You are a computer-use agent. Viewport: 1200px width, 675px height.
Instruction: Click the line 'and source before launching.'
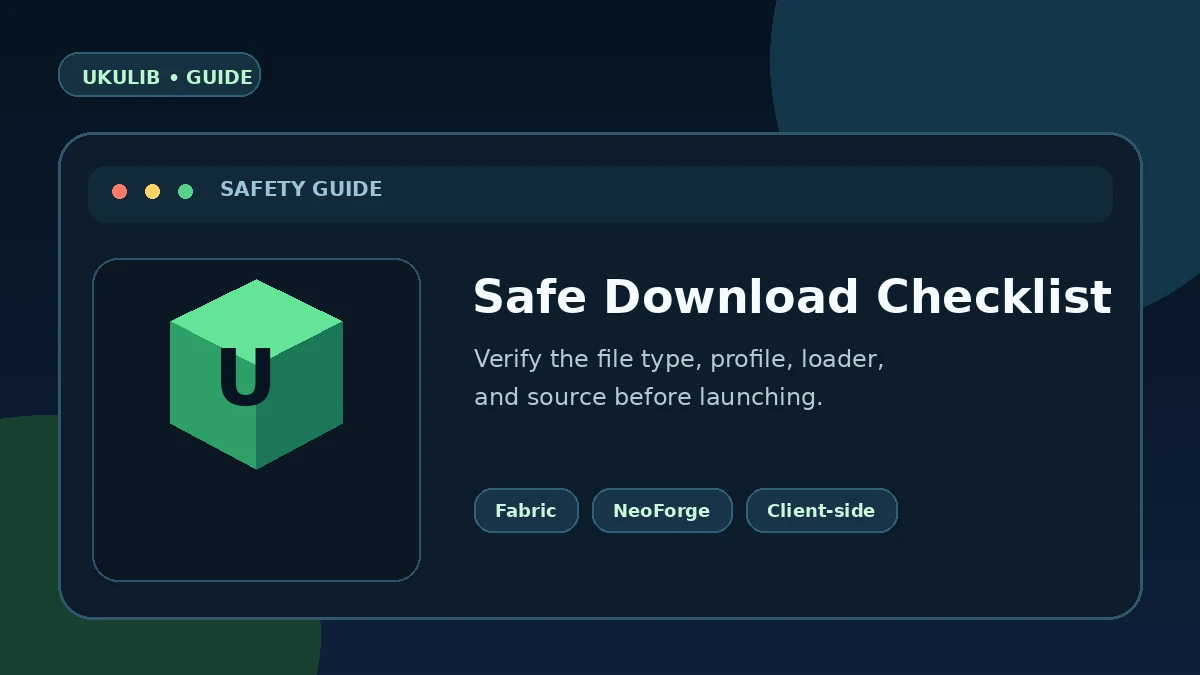pyautogui.click(x=648, y=397)
